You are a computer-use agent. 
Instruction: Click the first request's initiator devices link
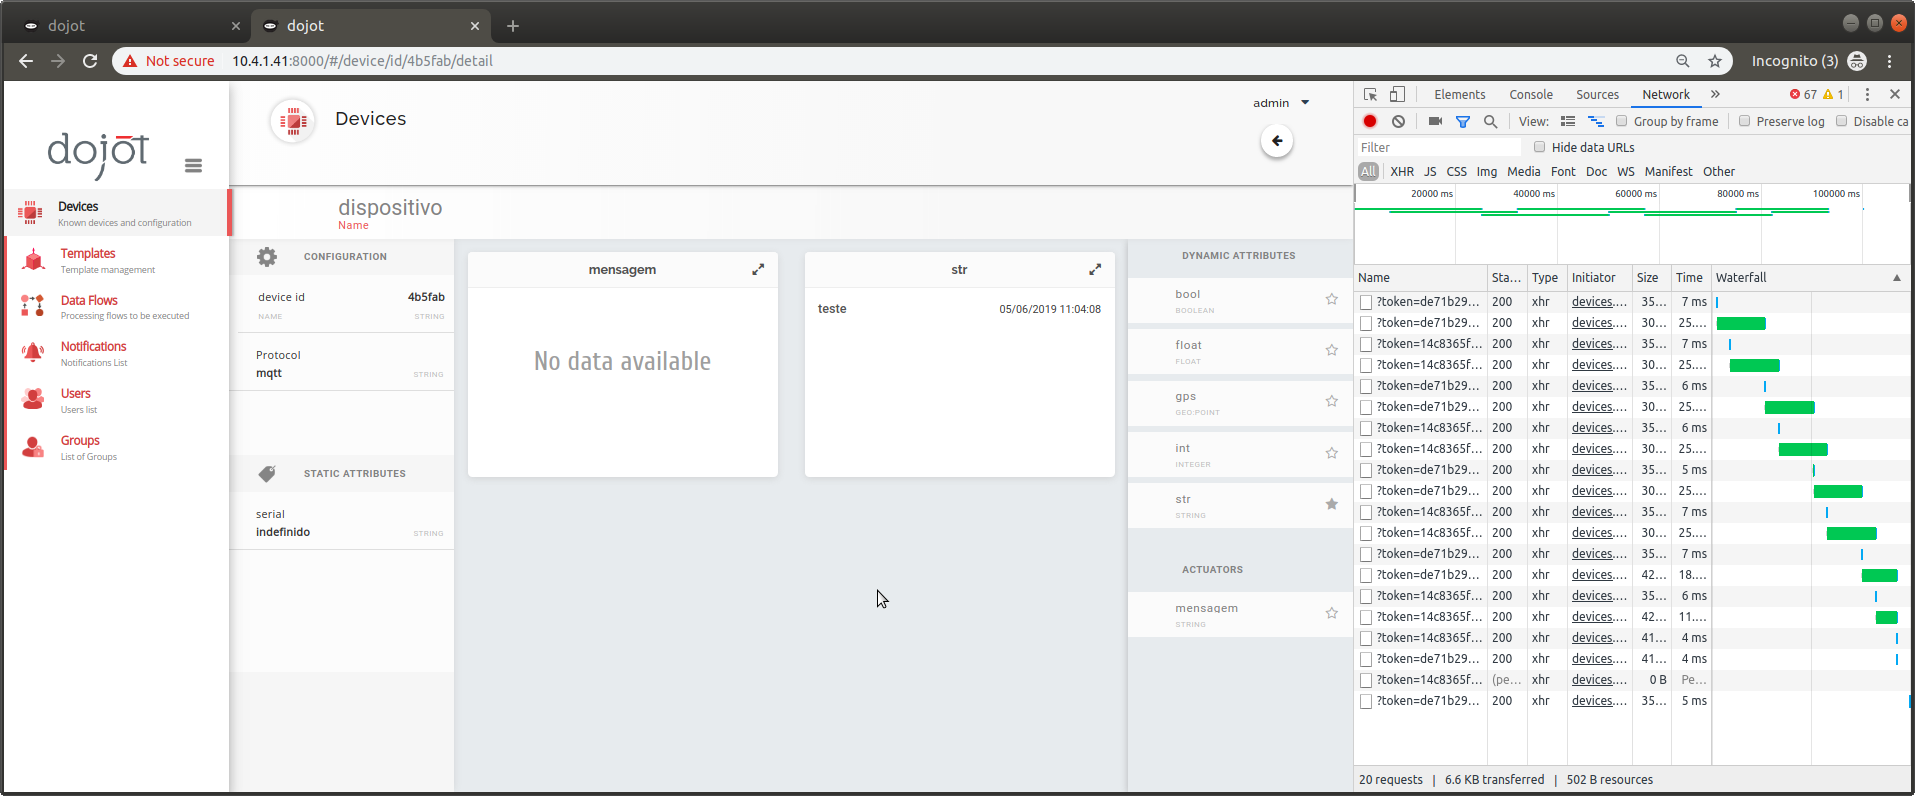[1599, 301]
